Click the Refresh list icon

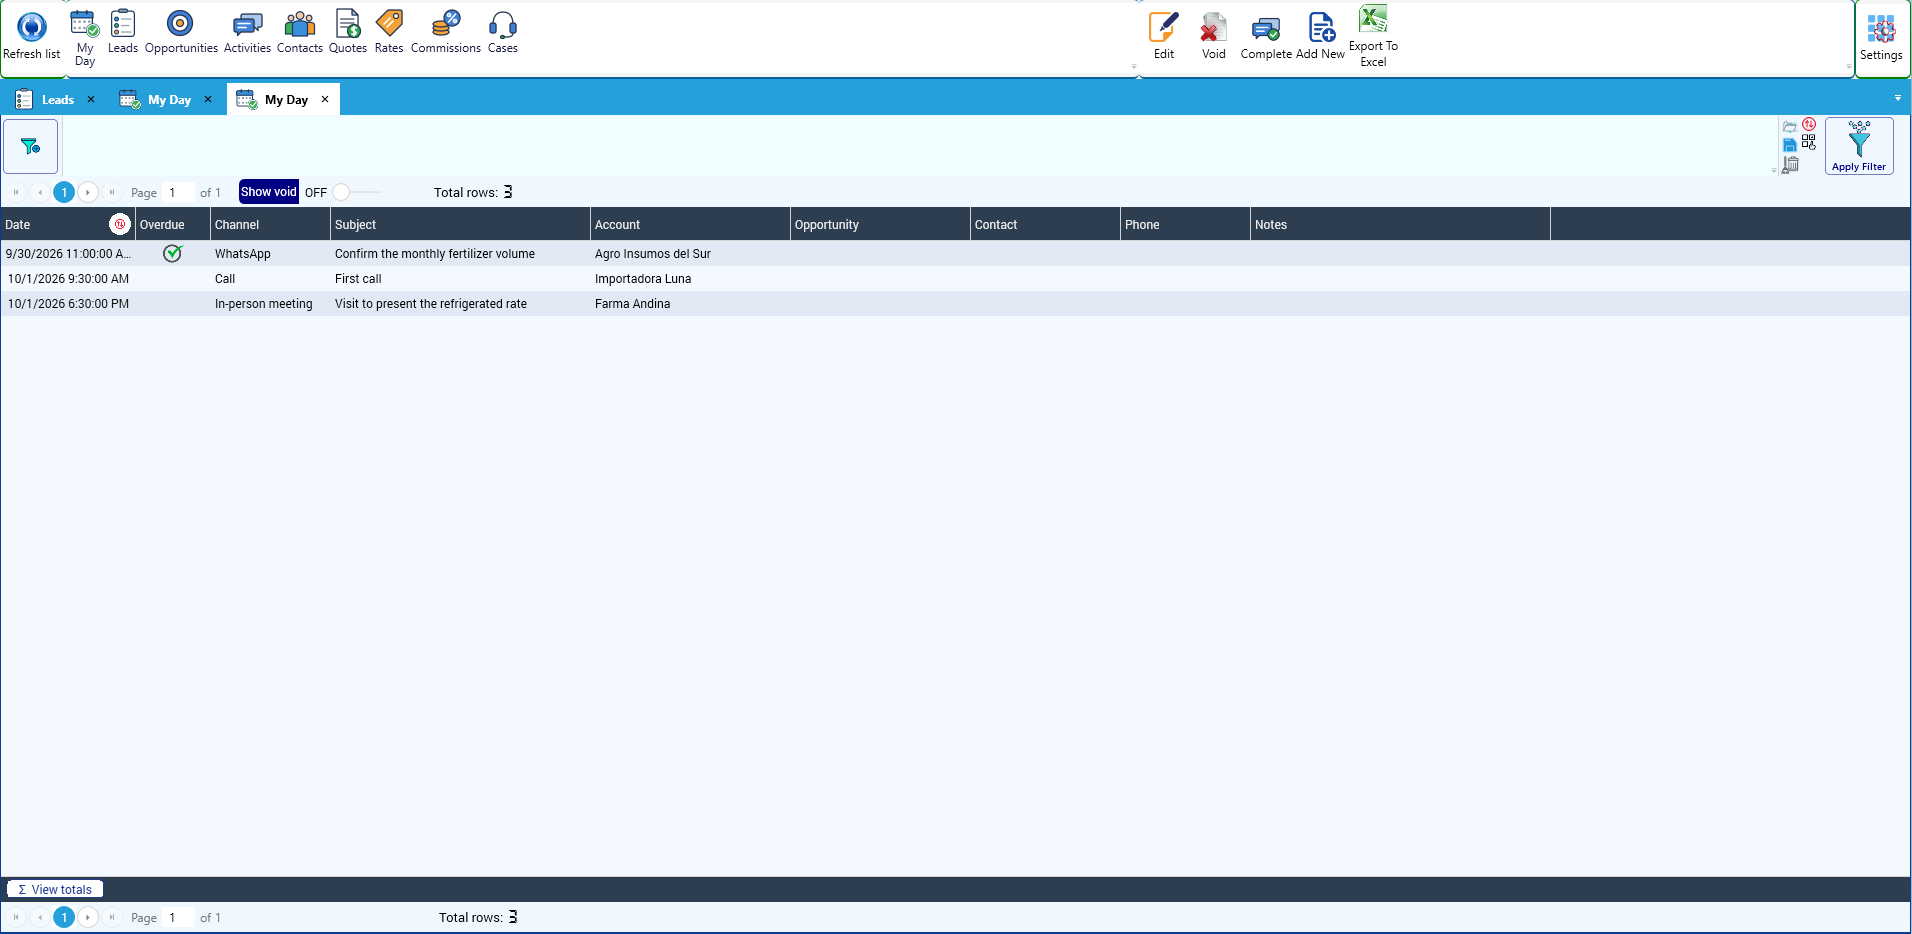click(32, 27)
